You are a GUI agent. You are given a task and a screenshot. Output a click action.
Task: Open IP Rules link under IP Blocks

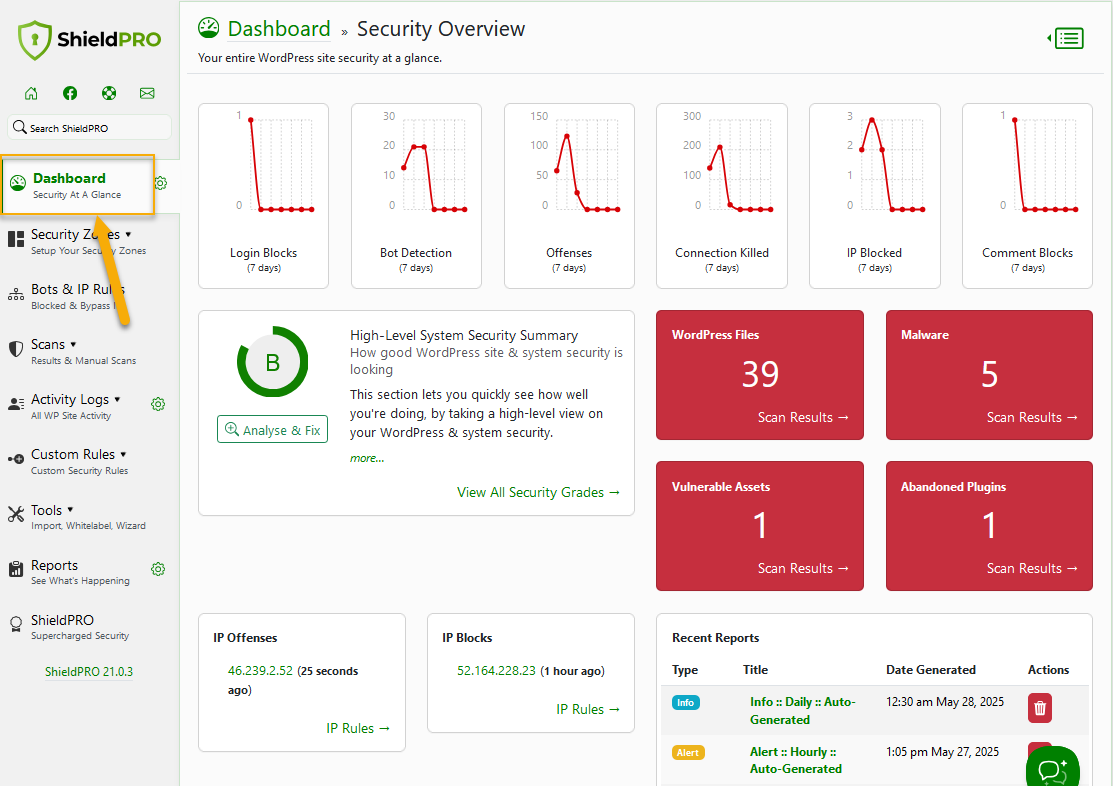(588, 709)
